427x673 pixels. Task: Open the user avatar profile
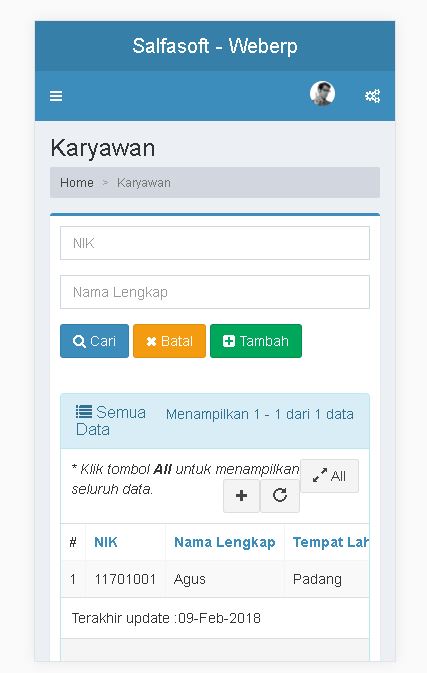[322, 93]
